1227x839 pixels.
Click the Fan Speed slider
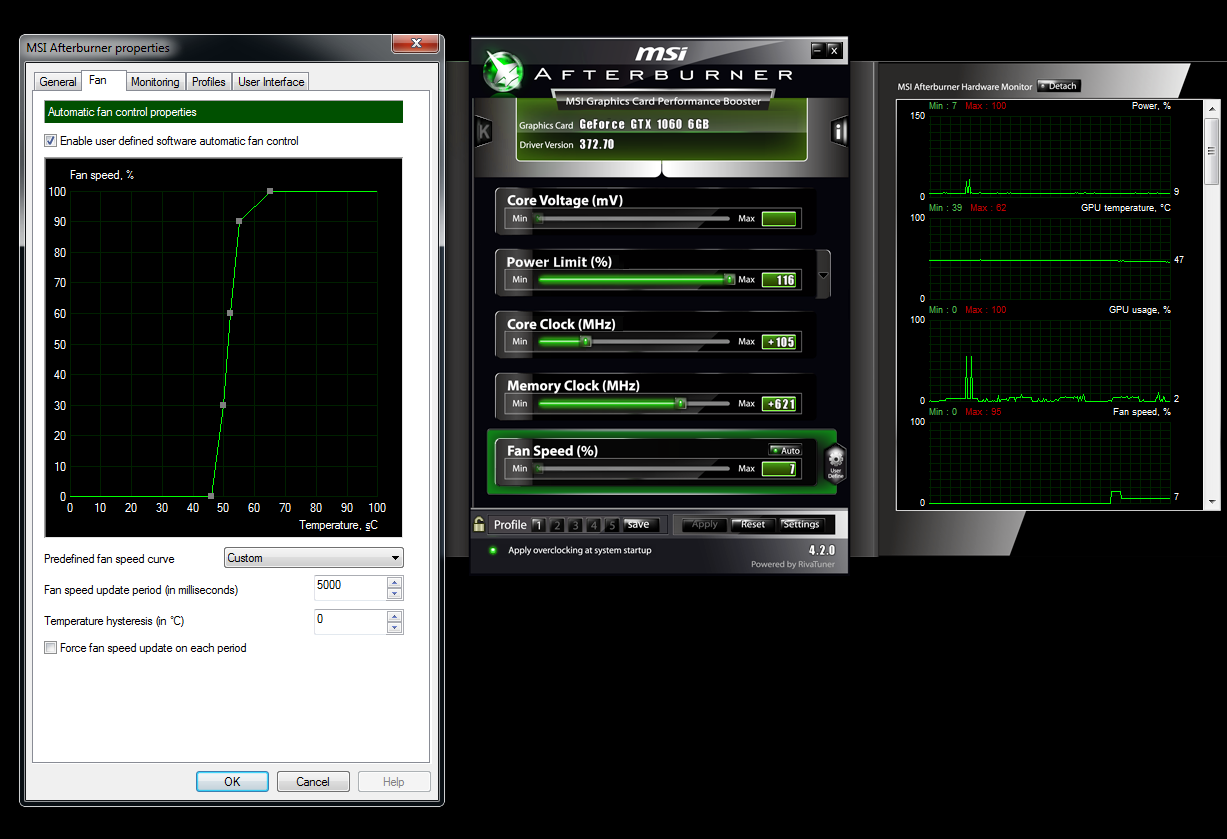tap(634, 468)
